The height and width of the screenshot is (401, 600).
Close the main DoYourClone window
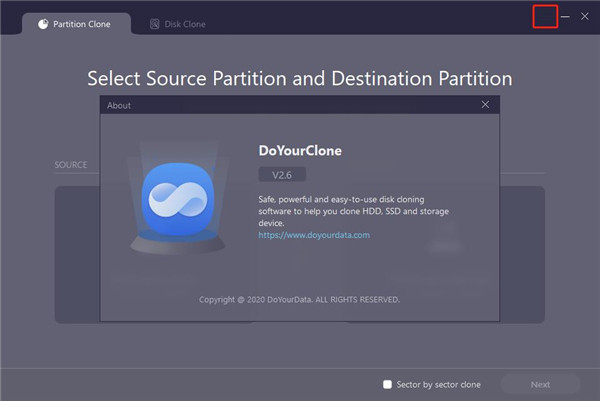pos(585,17)
